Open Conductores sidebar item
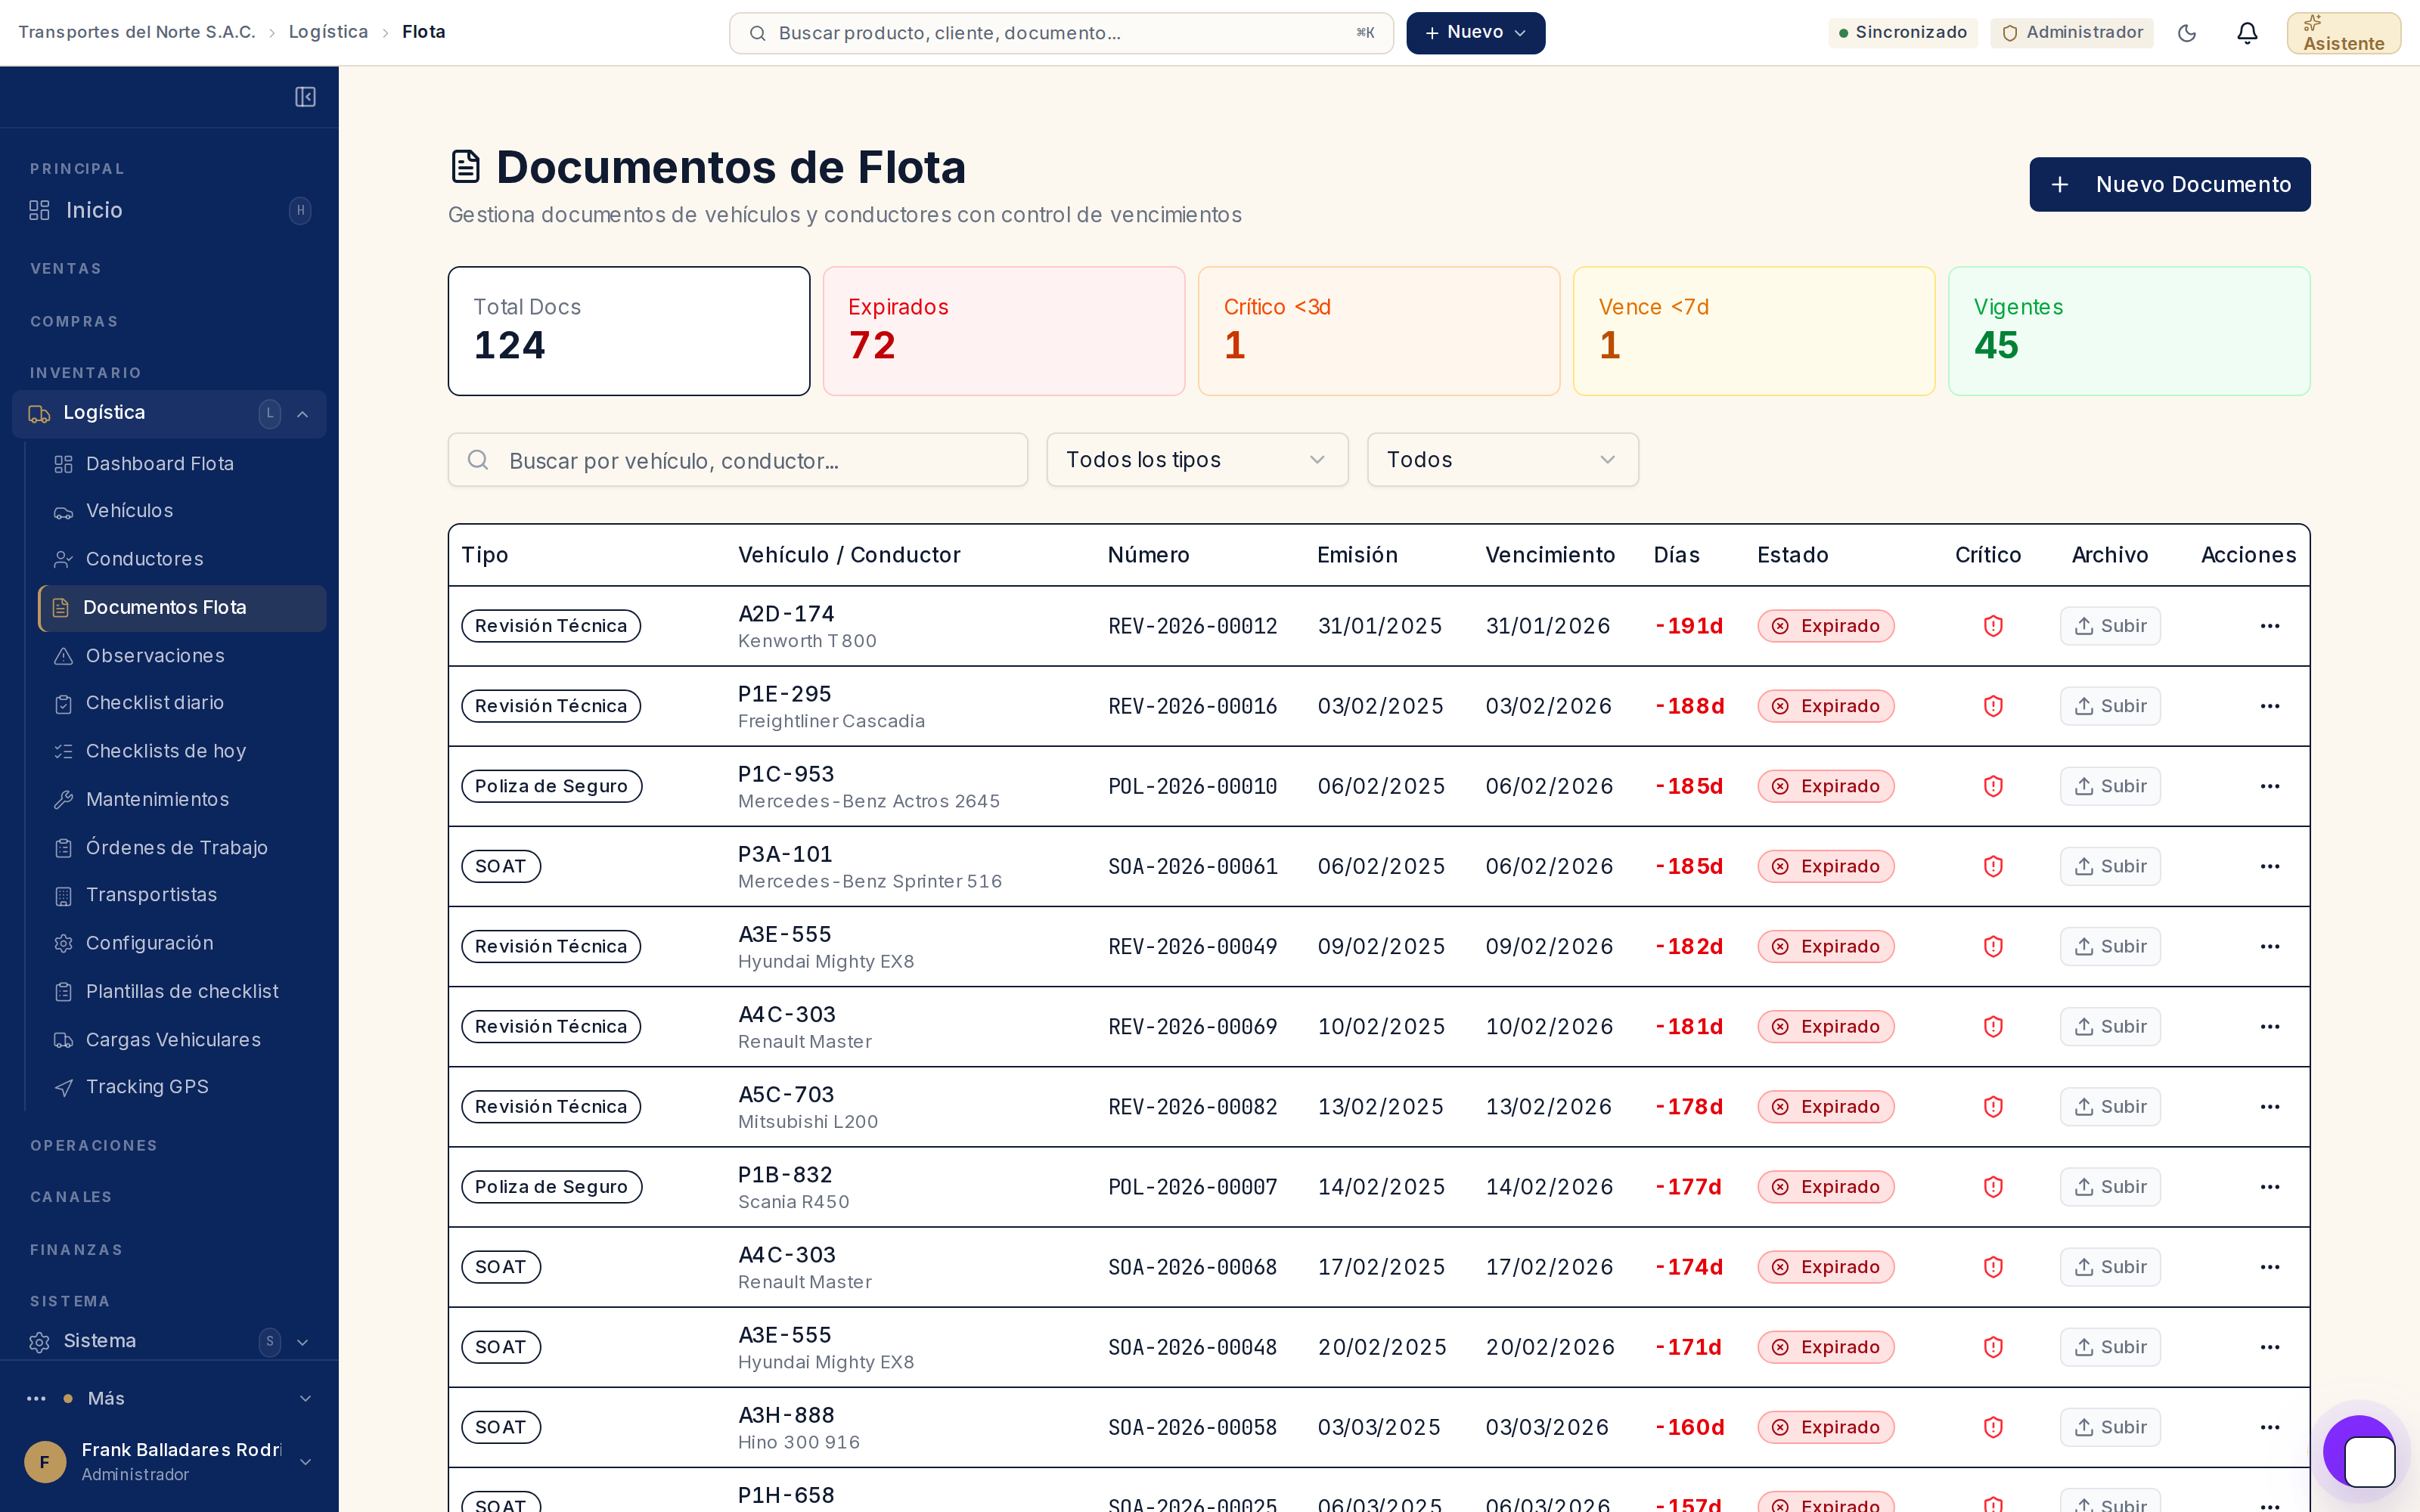The image size is (2420, 1512). pos(182,559)
